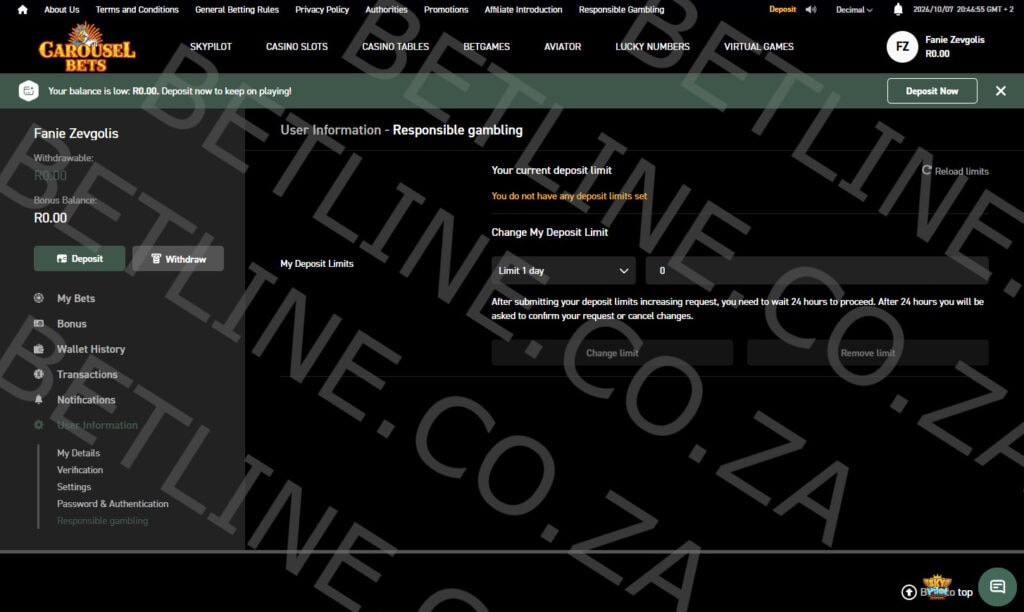
Task: Open Transactions in sidebar
Action: coord(87,374)
